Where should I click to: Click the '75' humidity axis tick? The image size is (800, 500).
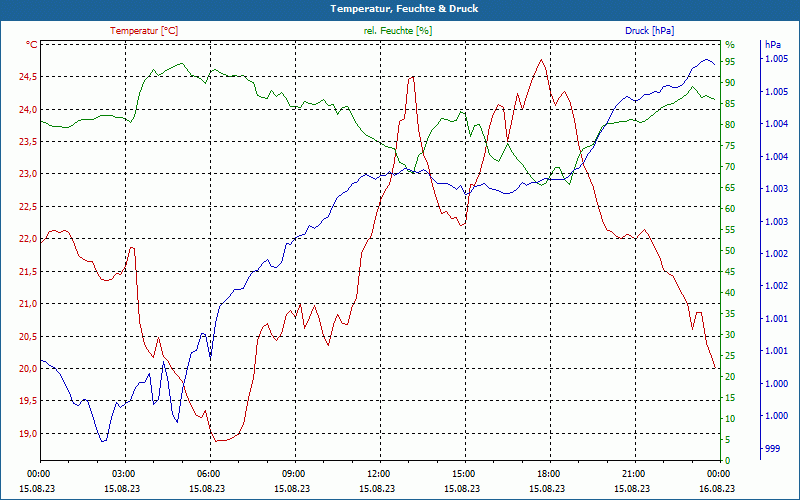730,145
